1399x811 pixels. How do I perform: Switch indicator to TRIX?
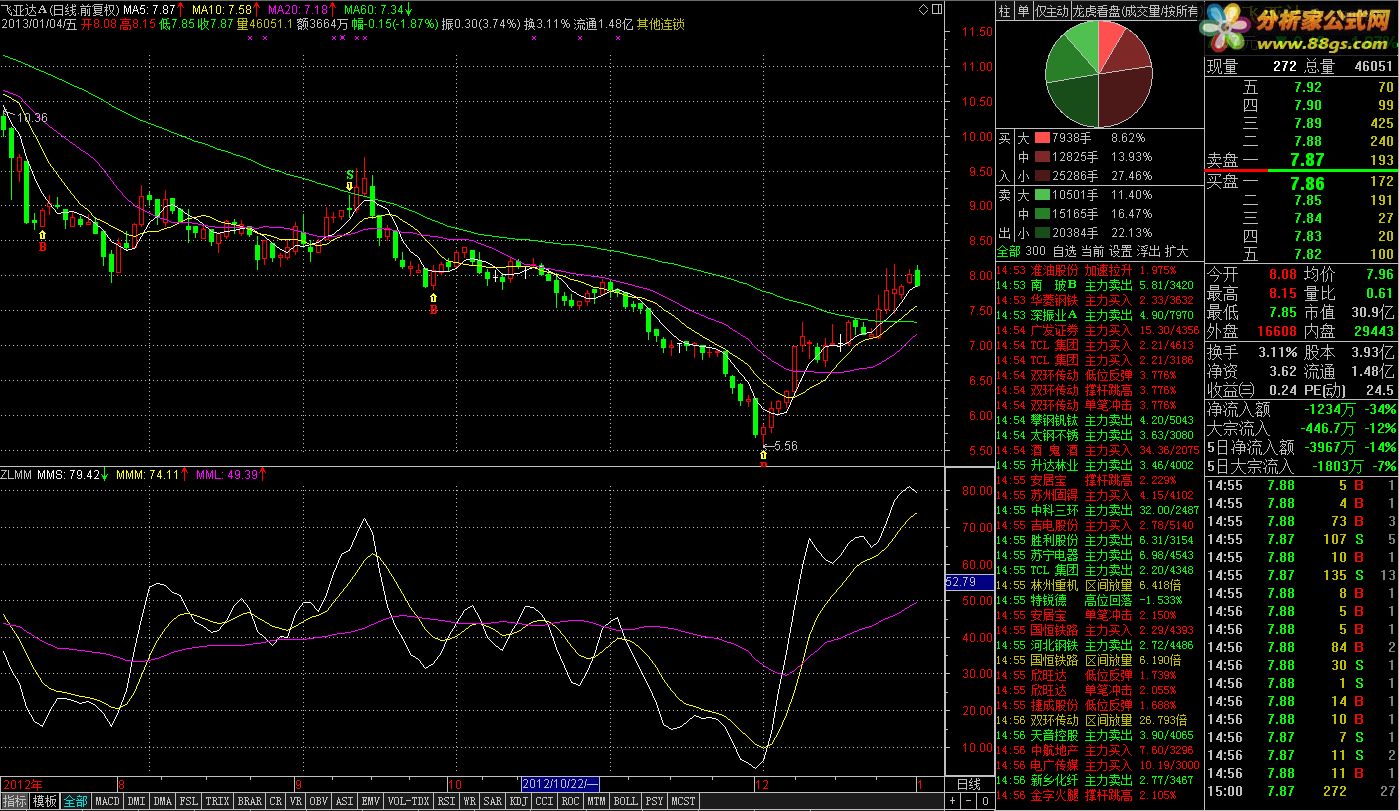(x=217, y=801)
